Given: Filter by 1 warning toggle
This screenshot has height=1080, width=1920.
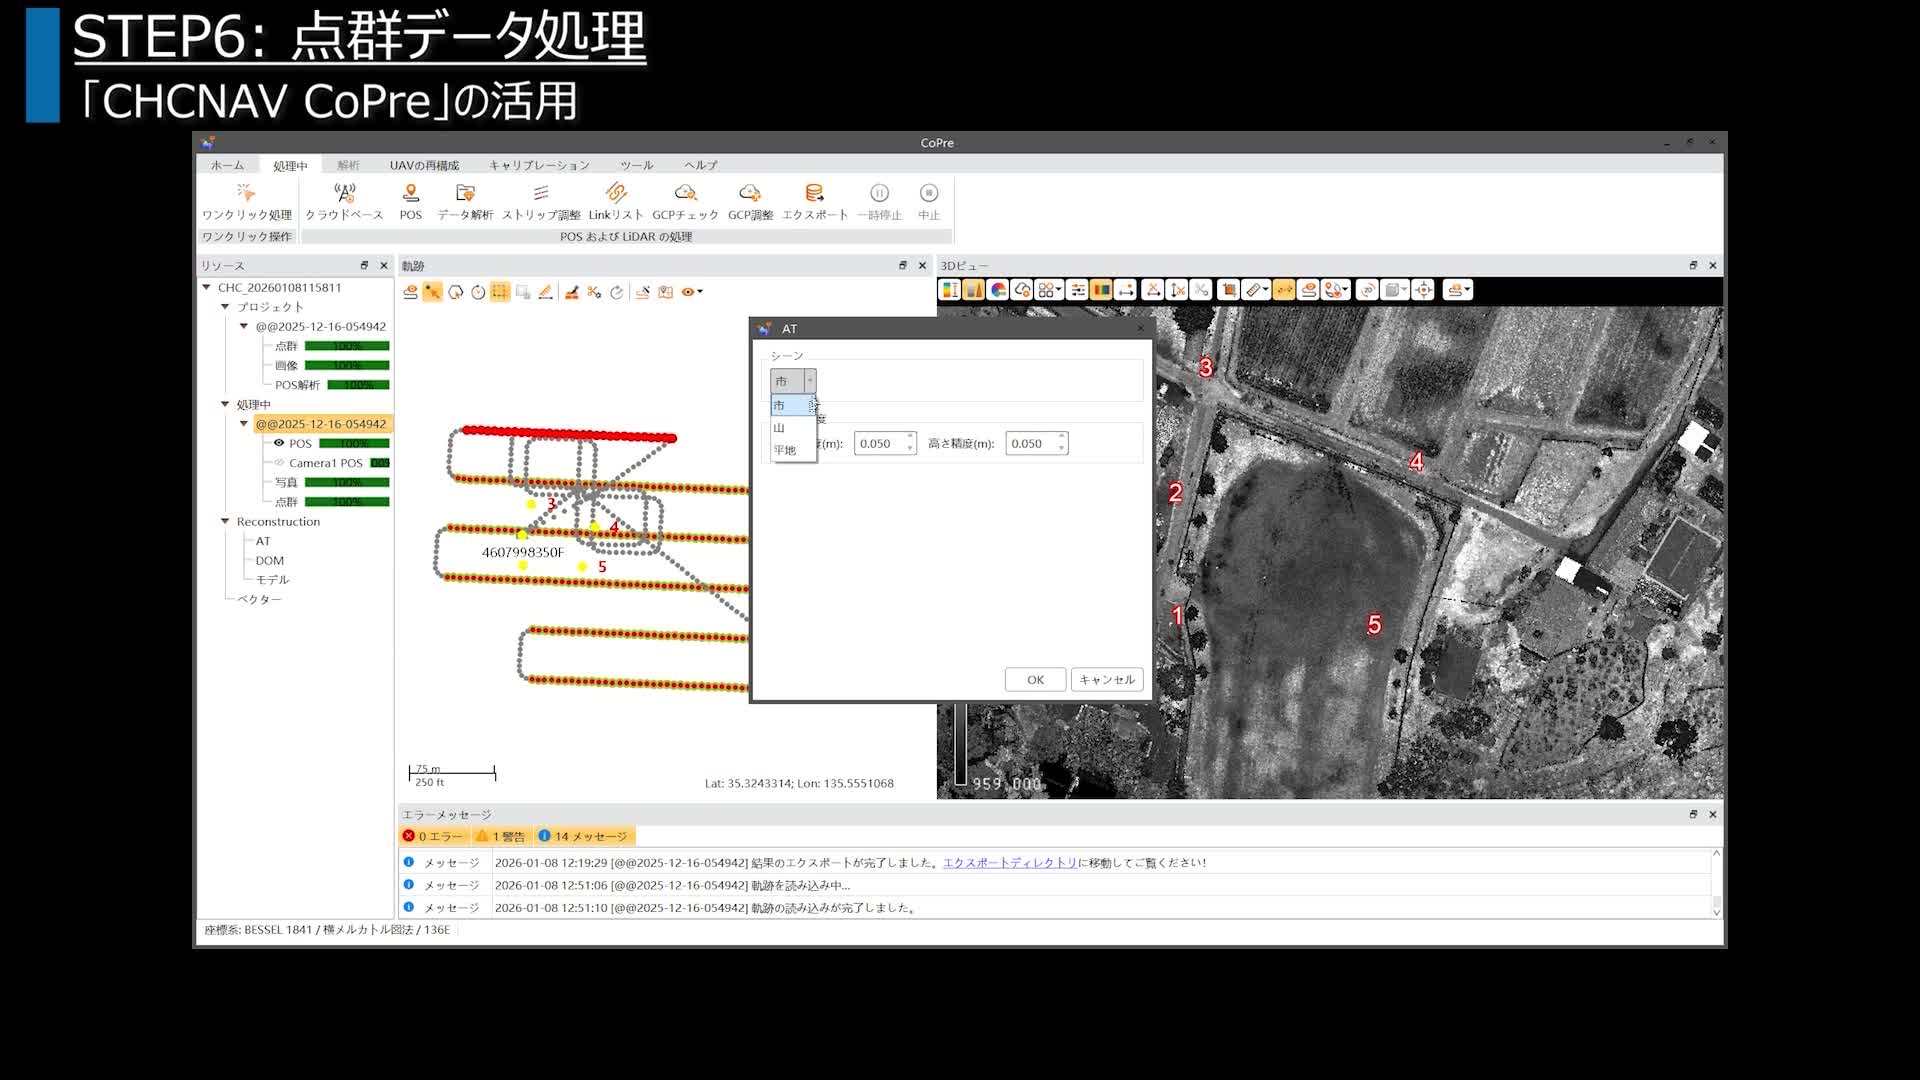Looking at the screenshot, I should [x=501, y=836].
